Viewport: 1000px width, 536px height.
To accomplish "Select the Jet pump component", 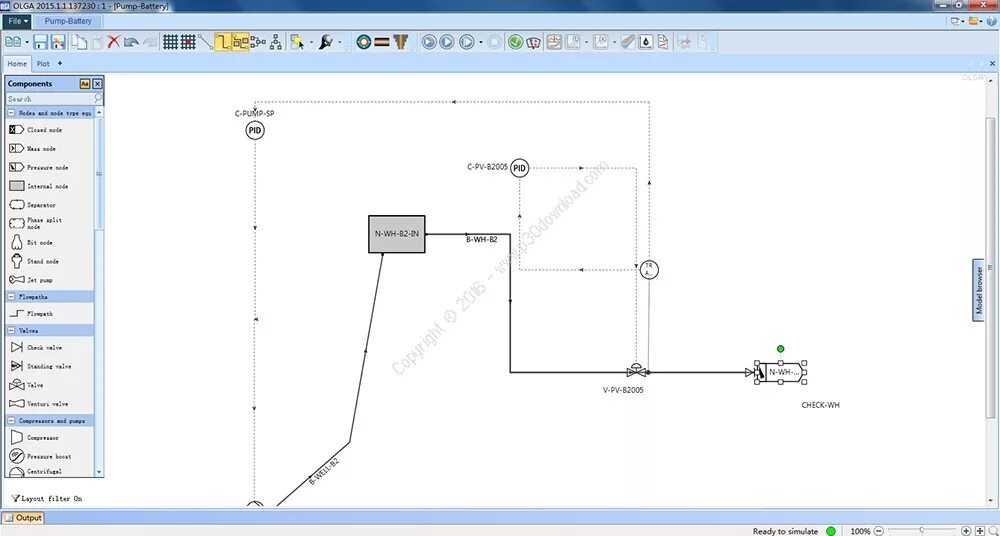I will 31,280.
